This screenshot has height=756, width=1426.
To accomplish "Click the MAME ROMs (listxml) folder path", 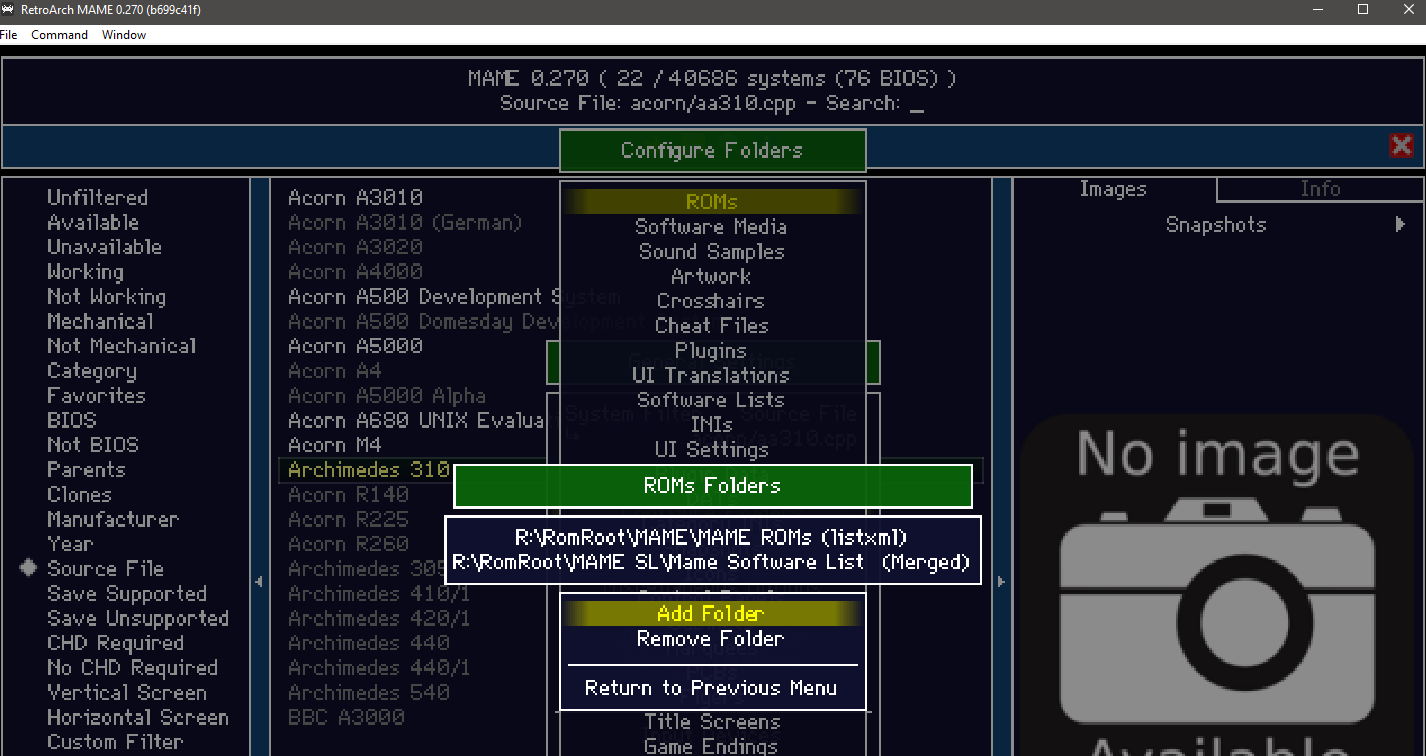I will (711, 537).
